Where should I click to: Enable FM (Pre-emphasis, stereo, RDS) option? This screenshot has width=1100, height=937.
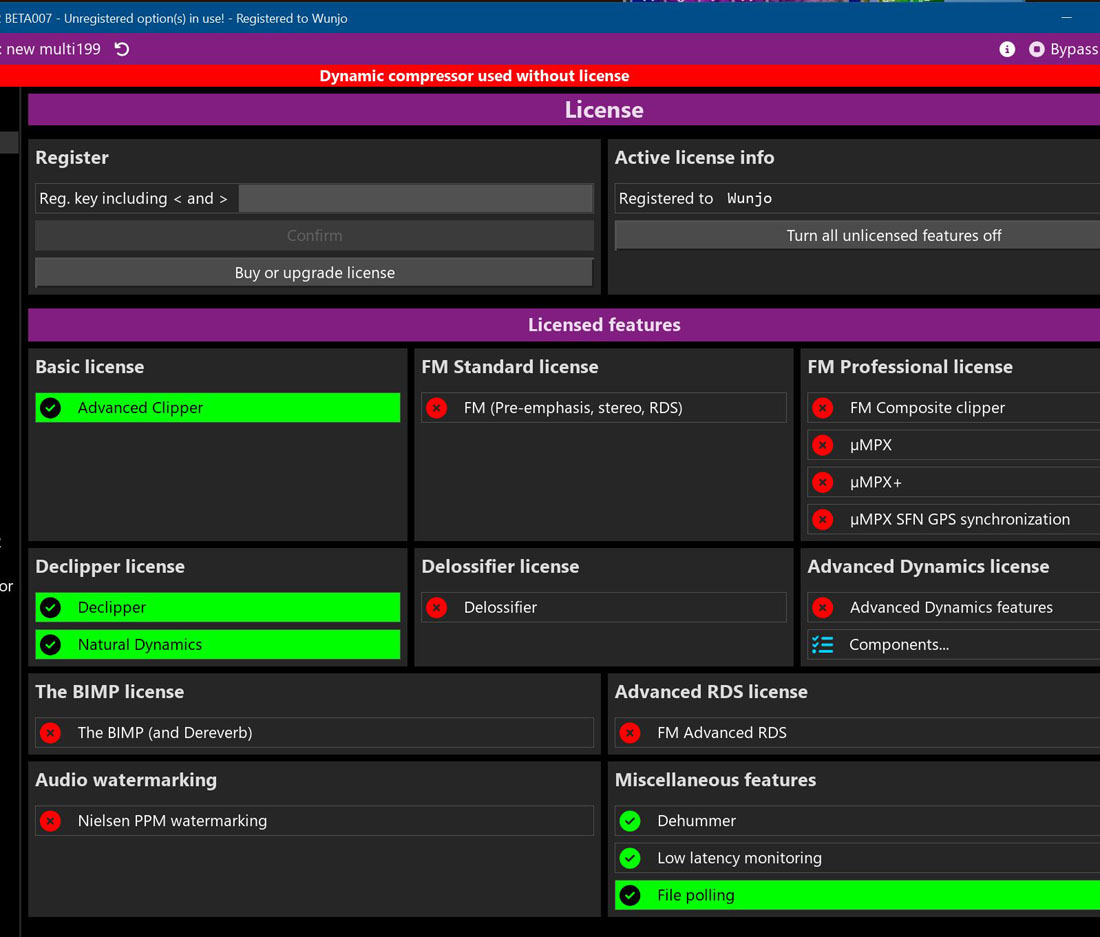tap(603, 408)
